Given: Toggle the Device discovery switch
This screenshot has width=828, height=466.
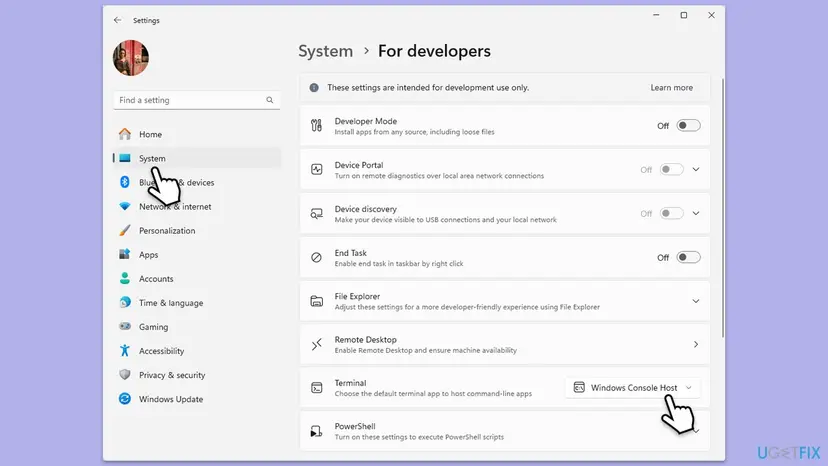Looking at the screenshot, I should tap(671, 213).
